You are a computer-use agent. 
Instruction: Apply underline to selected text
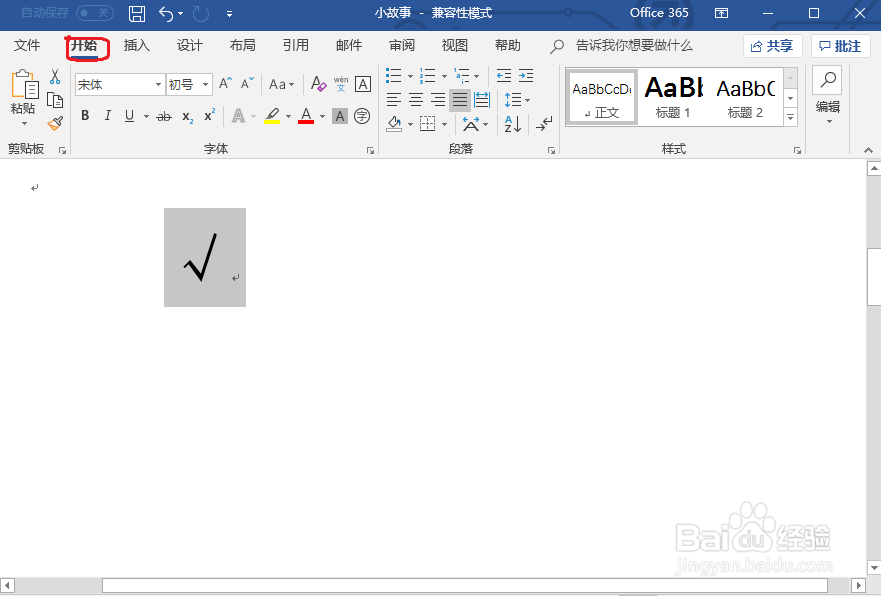128,115
